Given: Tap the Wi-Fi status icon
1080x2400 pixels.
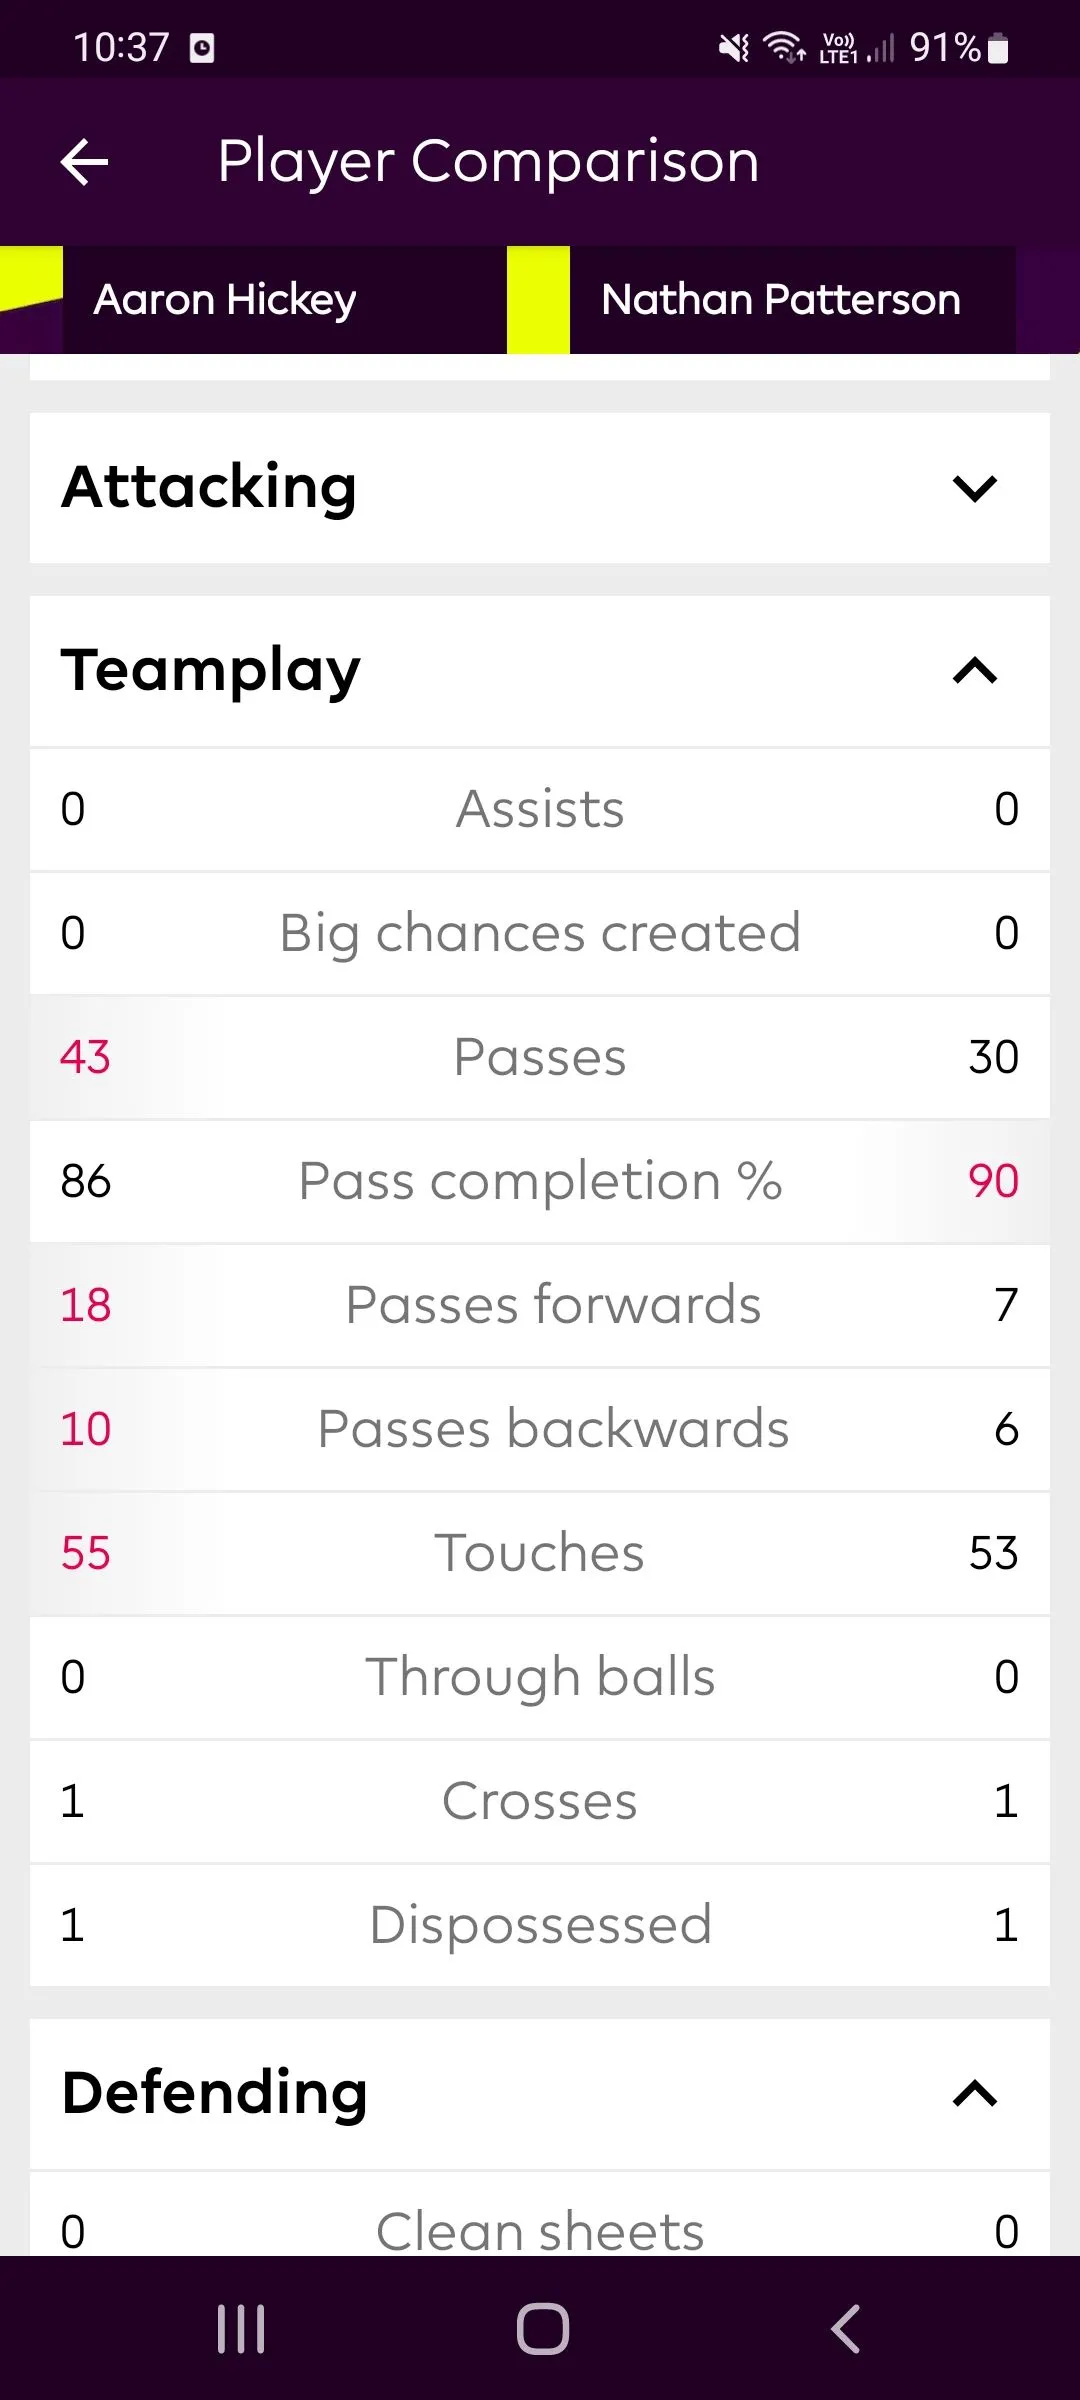Looking at the screenshot, I should tap(784, 47).
